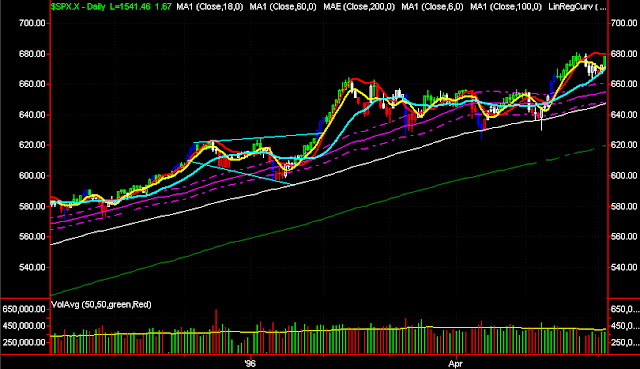Click the L=1541.46 last price value
This screenshot has height=369, width=640.
pyautogui.click(x=131, y=7)
